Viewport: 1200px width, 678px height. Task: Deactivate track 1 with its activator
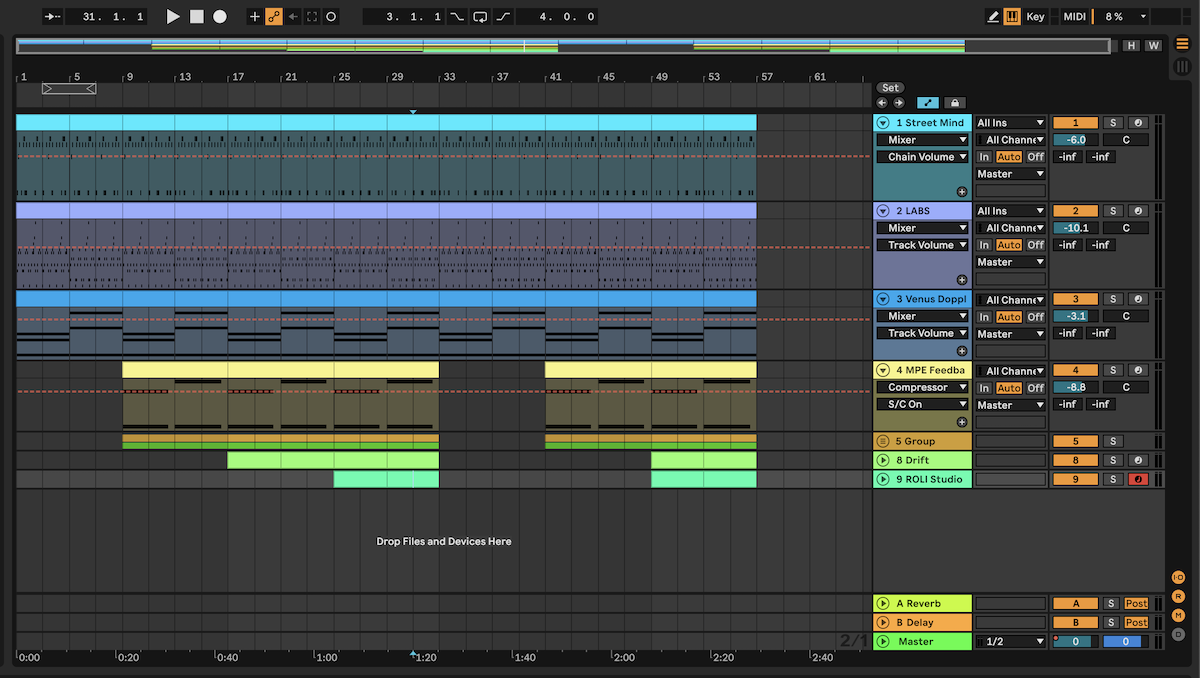tap(1075, 123)
